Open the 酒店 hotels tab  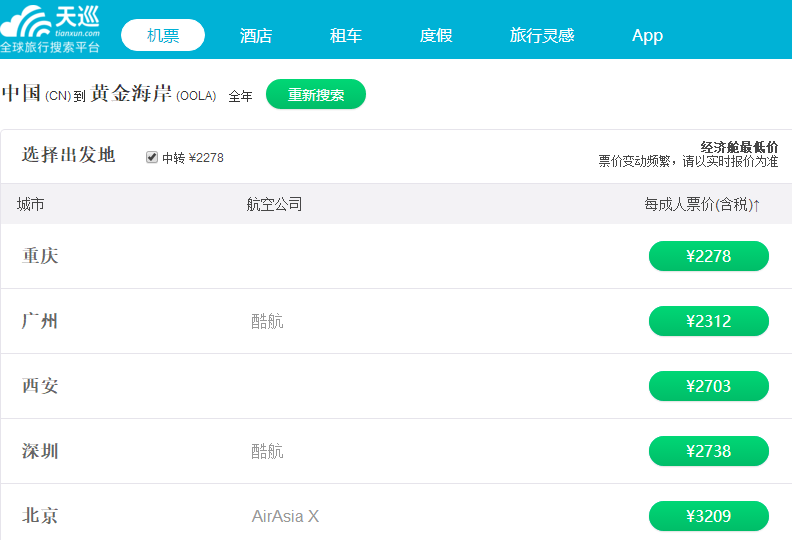tap(256, 35)
